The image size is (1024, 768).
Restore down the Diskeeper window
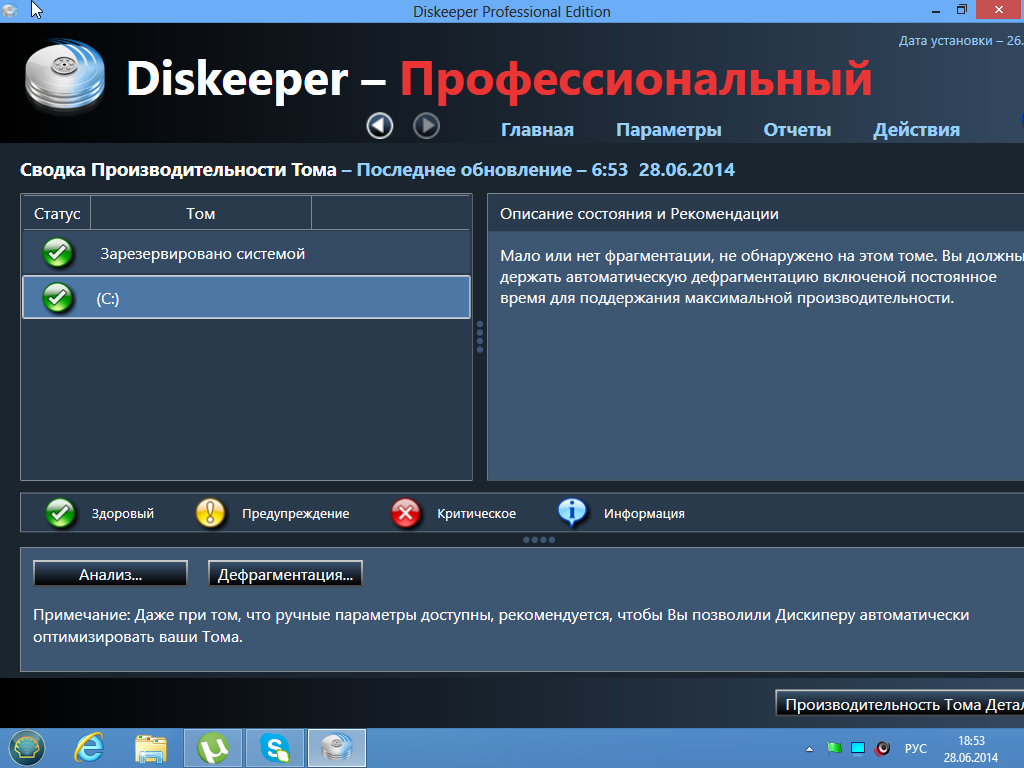pyautogui.click(x=962, y=10)
